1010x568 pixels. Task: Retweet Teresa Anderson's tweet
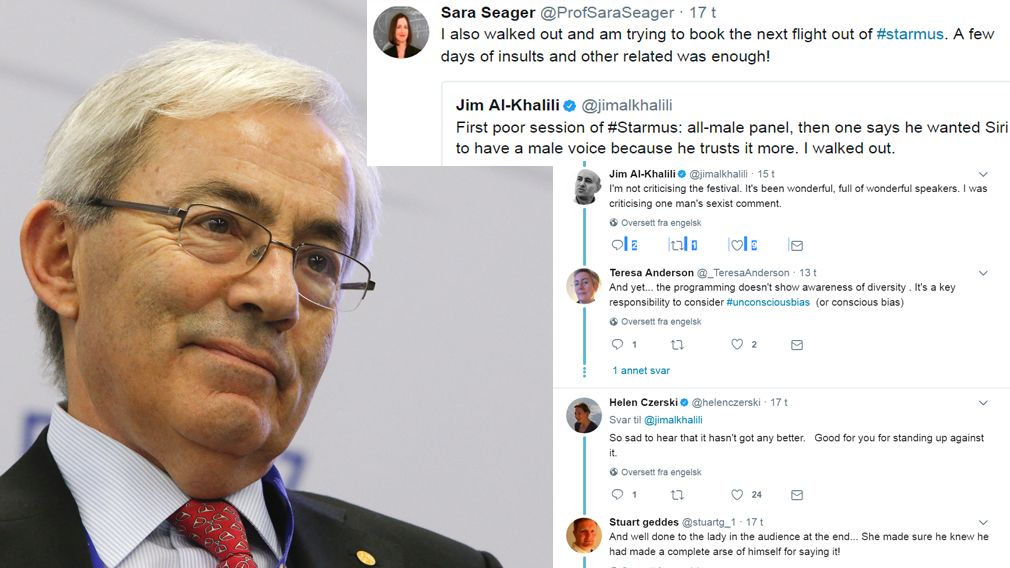click(x=677, y=345)
